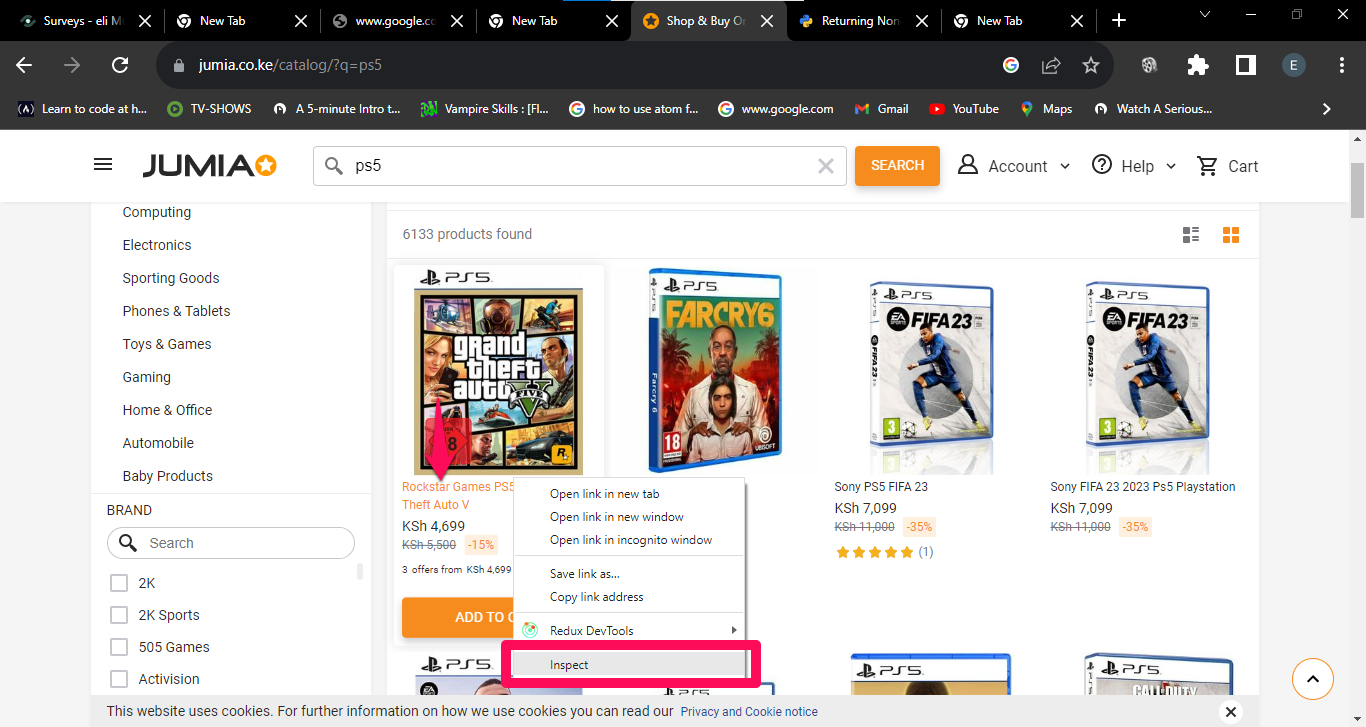This screenshot has height=727, width=1366.
Task: Dismiss the cookie notice
Action: (1231, 712)
